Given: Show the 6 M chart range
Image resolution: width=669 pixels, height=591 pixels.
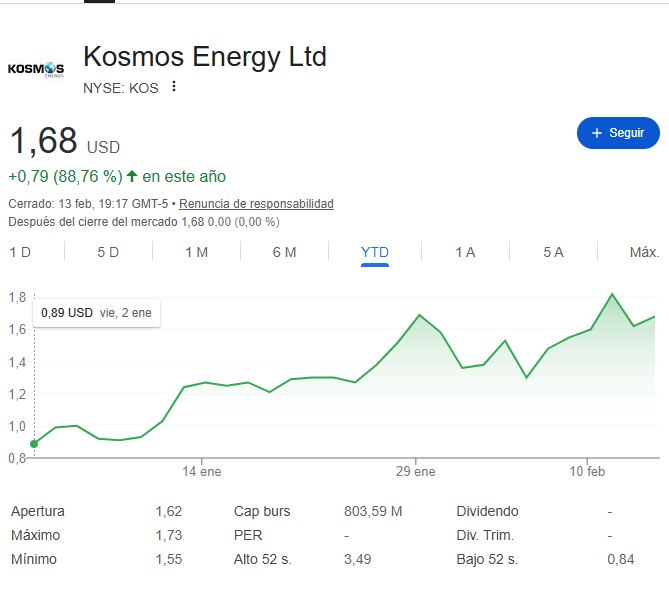Looking at the screenshot, I should pos(284,252).
